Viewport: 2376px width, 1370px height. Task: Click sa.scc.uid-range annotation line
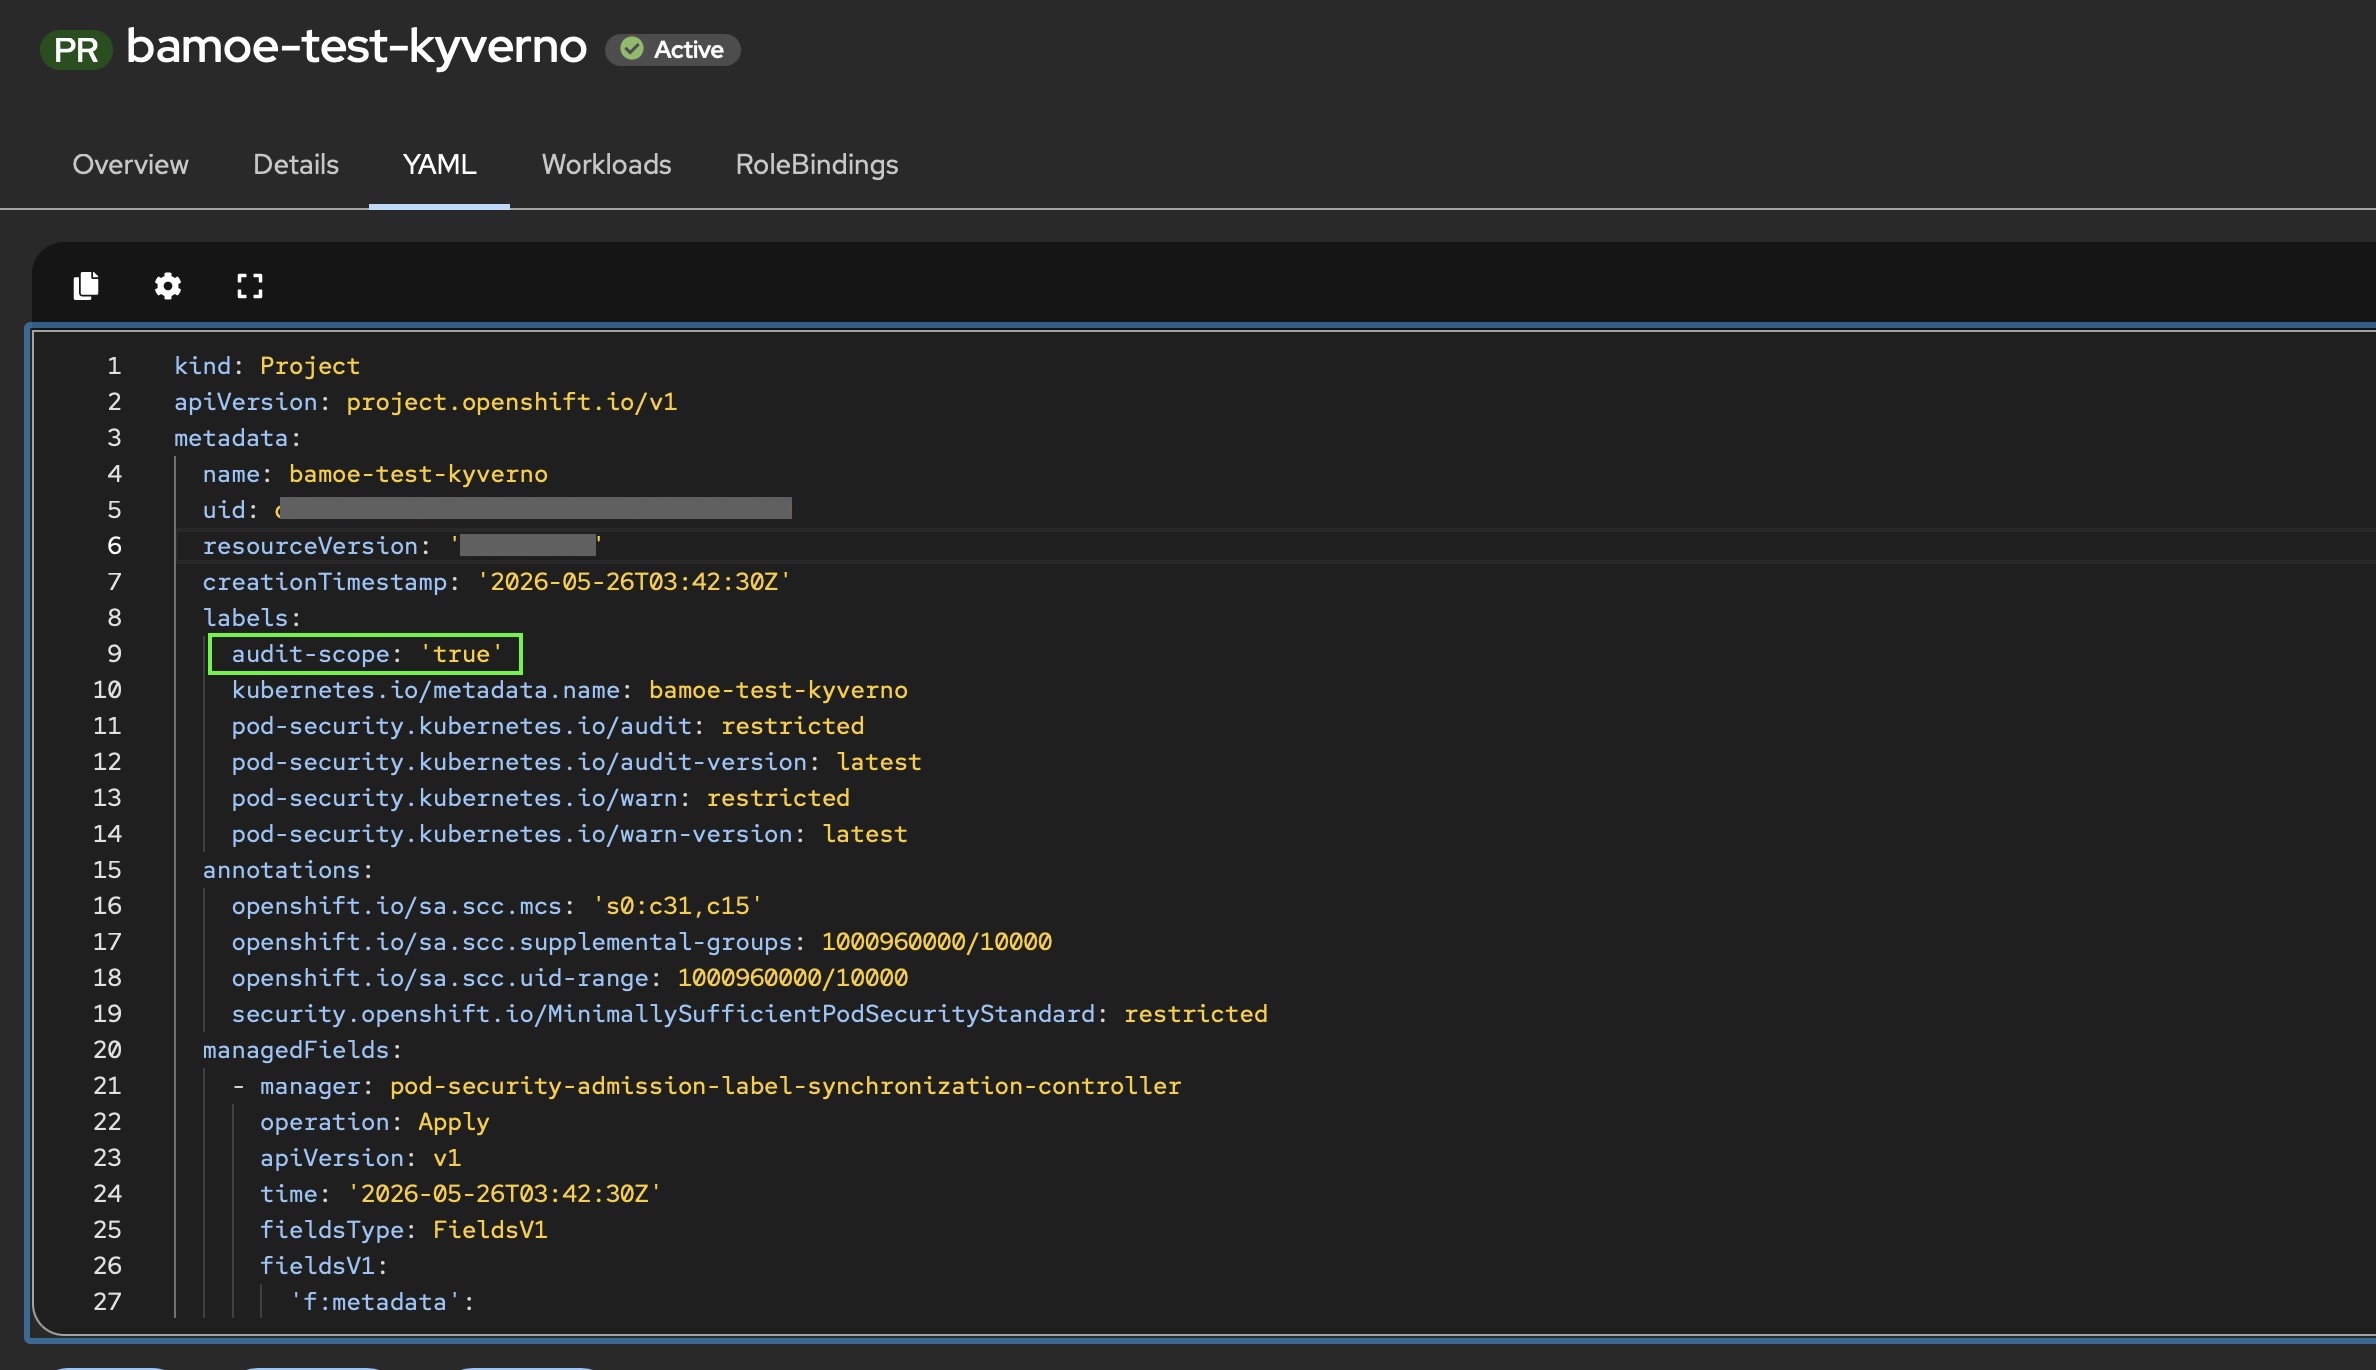coord(570,978)
